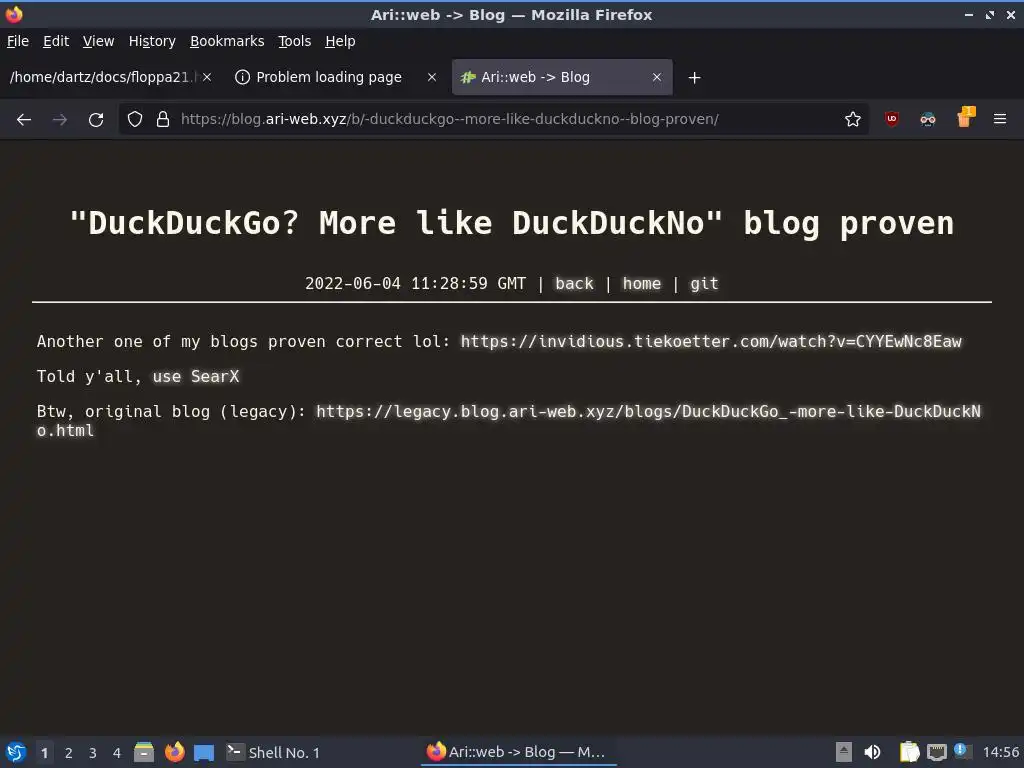Open the Firefox hamburger menu

[1000, 119]
